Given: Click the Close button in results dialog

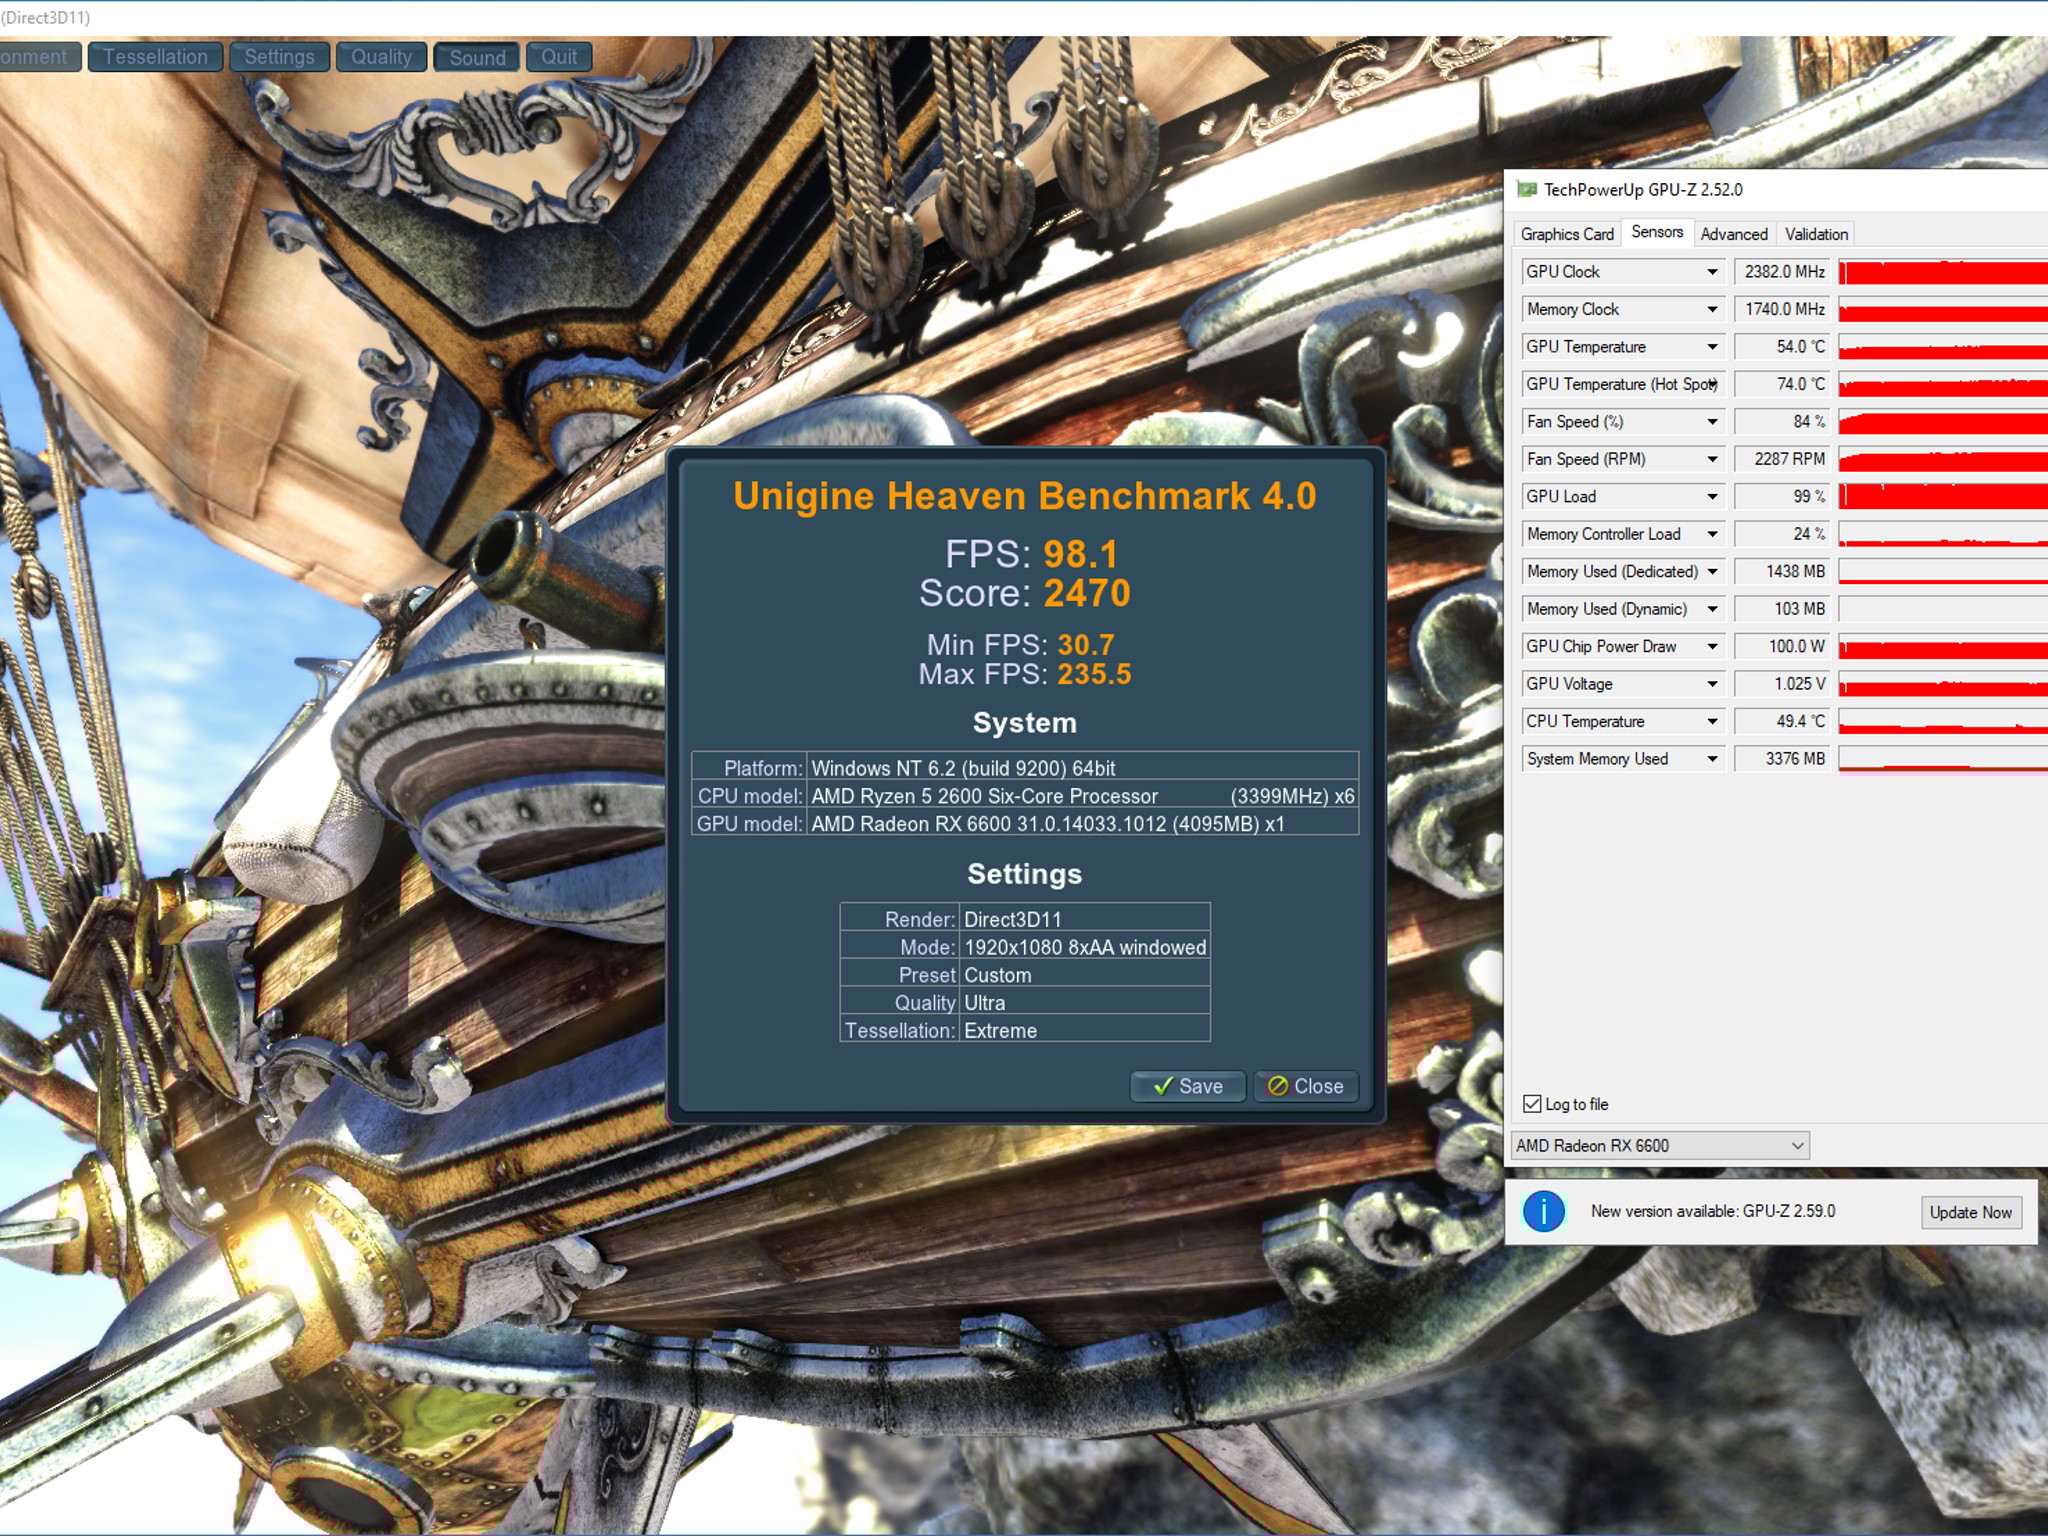Looking at the screenshot, I should coord(1306,1086).
